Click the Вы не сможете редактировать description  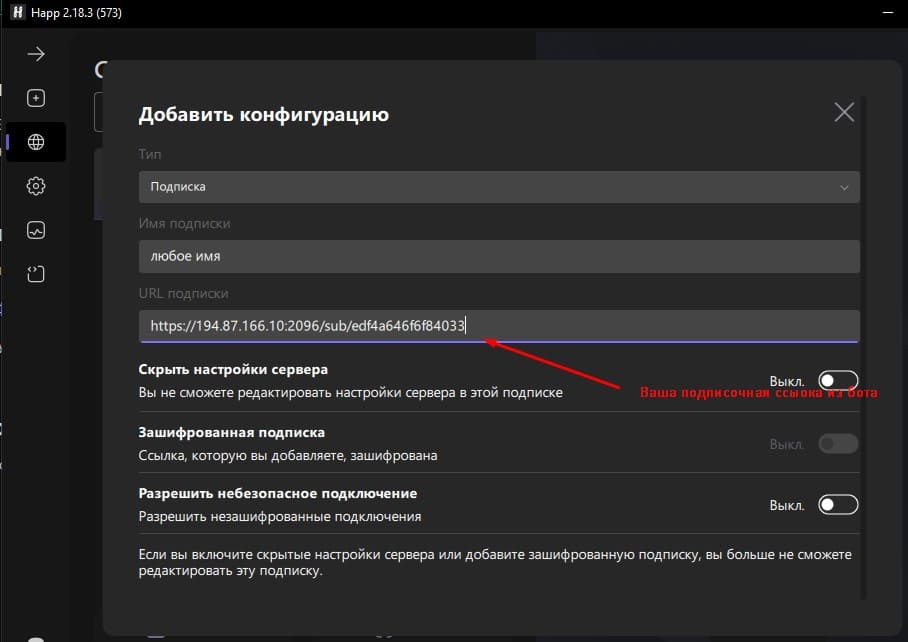coord(350,392)
